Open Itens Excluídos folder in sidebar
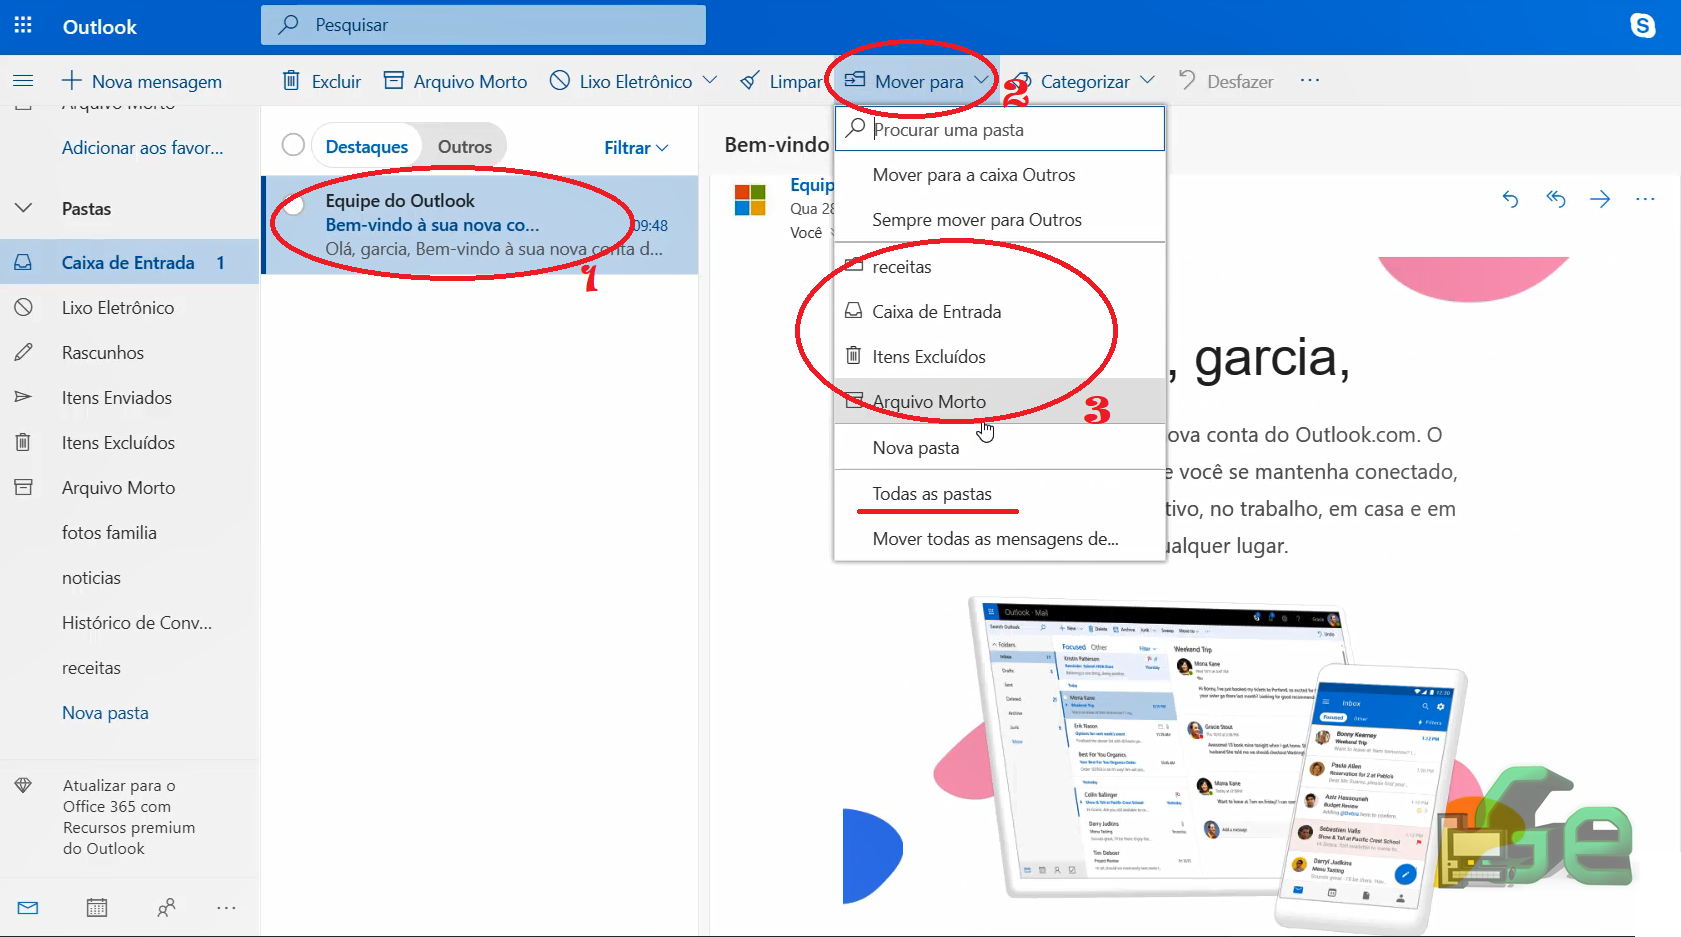 [x=130, y=443]
